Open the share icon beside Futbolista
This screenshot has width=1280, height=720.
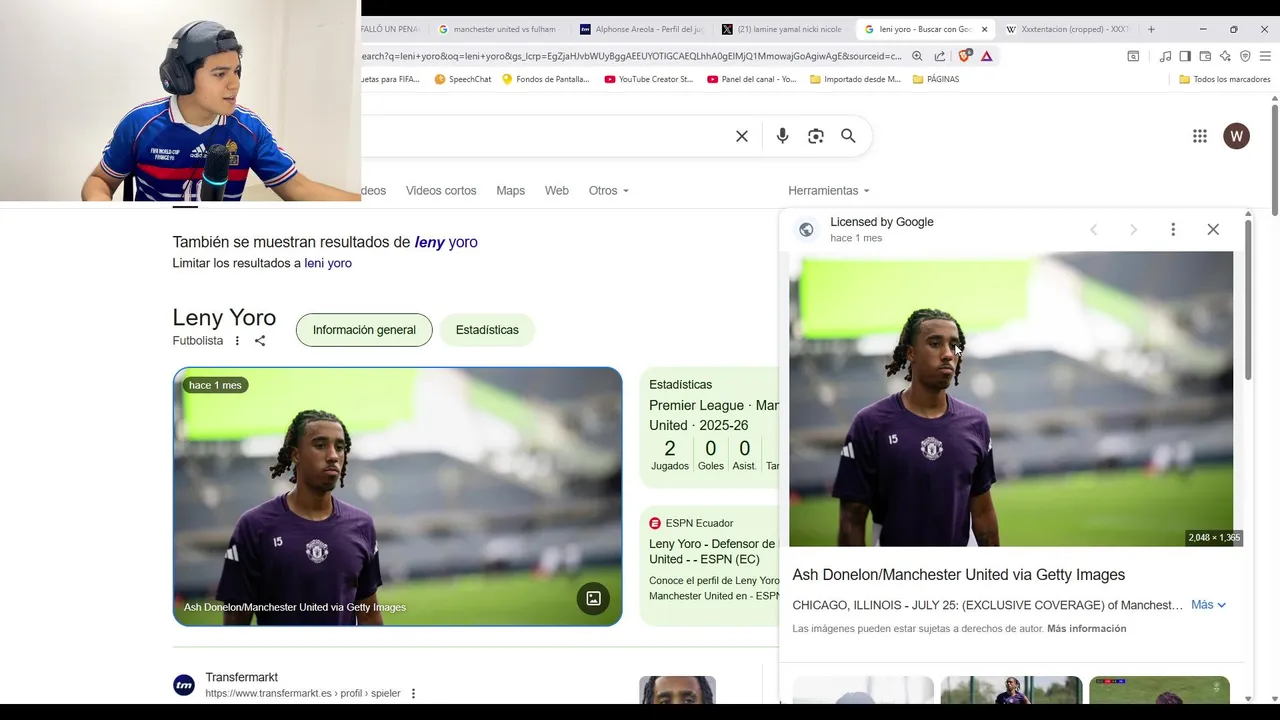[x=260, y=341]
